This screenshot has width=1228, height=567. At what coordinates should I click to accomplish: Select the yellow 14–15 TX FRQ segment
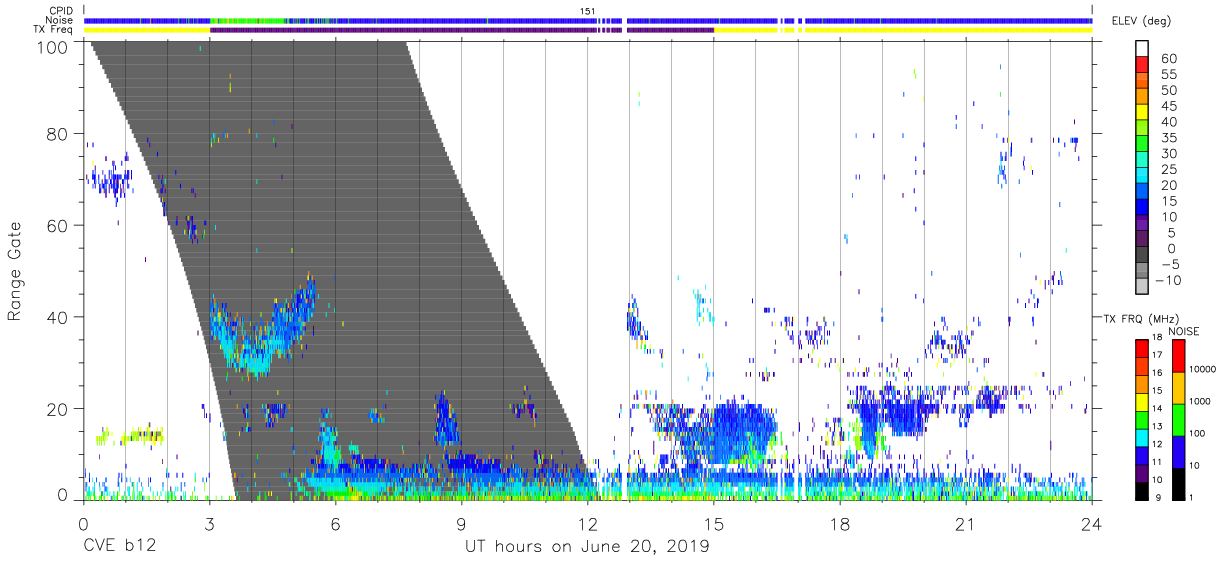point(1142,402)
